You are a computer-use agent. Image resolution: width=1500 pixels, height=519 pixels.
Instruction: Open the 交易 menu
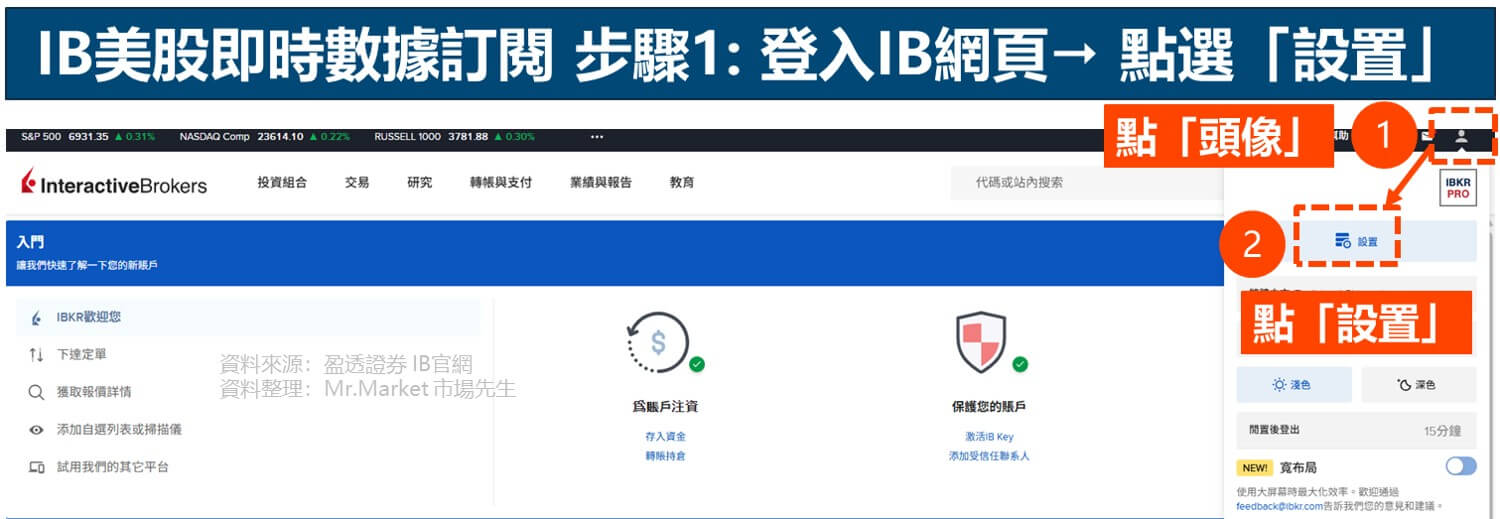coord(357,182)
